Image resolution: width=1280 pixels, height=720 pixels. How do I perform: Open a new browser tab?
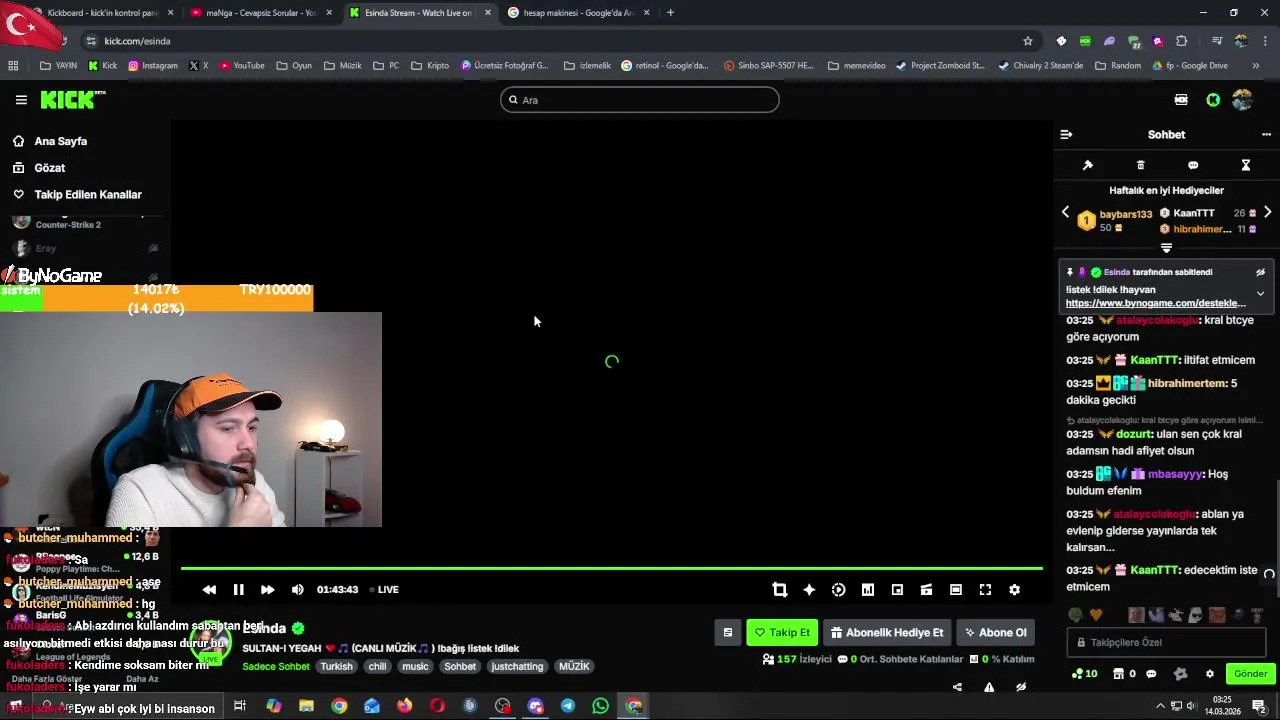670,13
